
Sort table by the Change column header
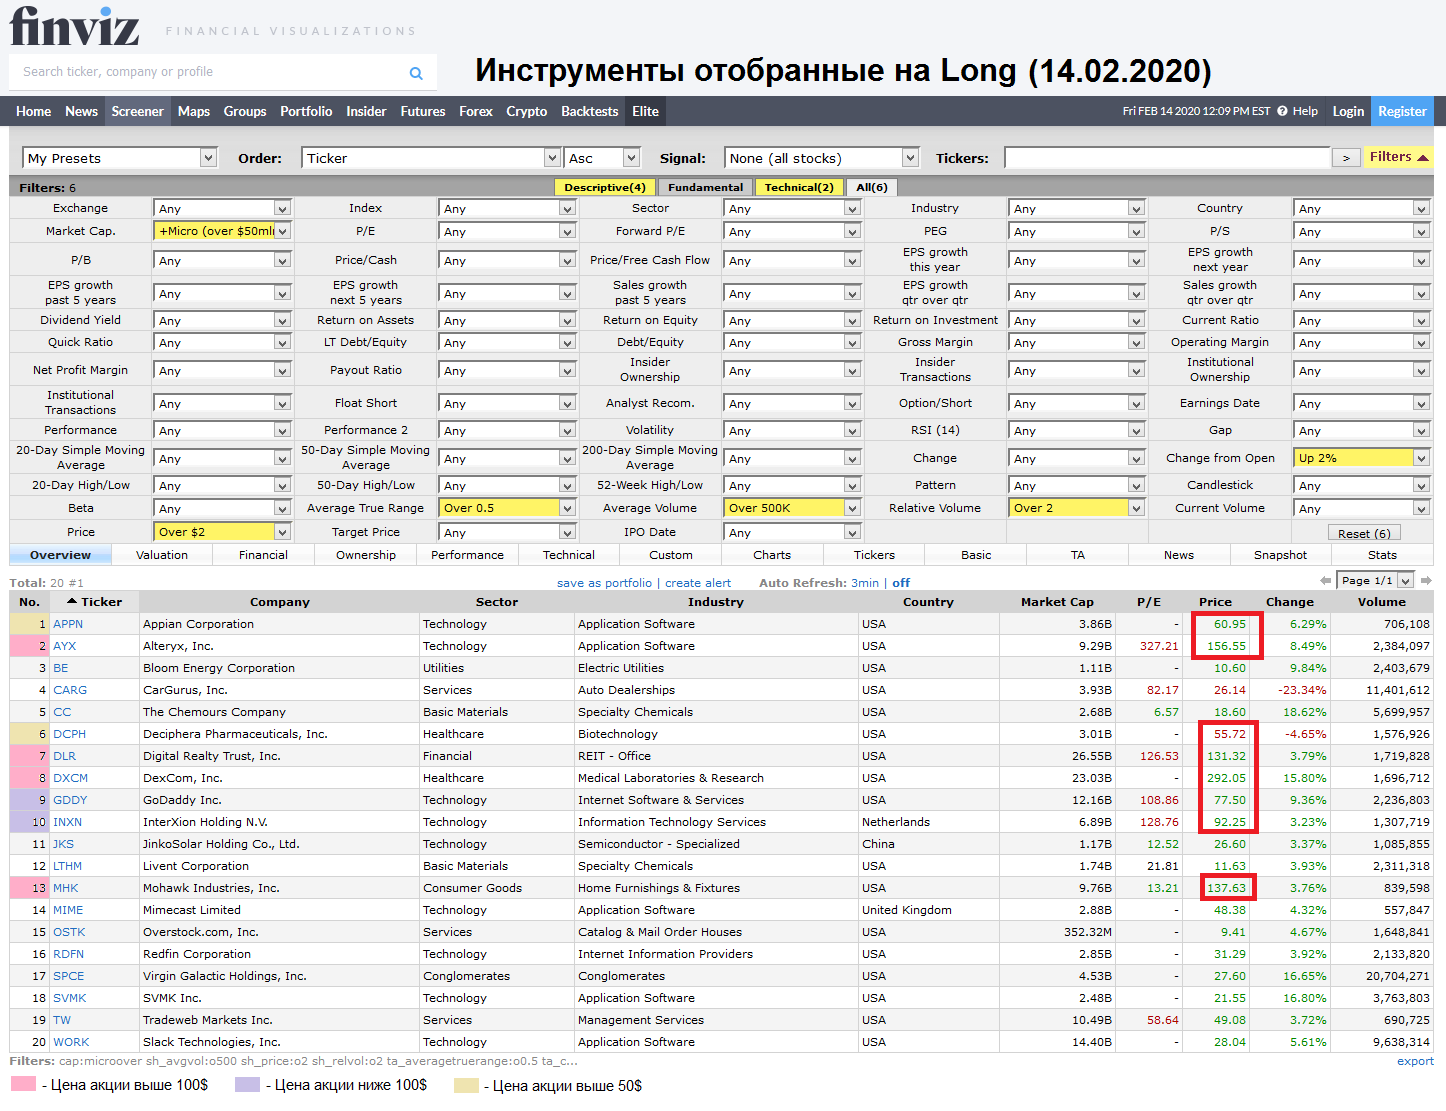pos(1290,602)
